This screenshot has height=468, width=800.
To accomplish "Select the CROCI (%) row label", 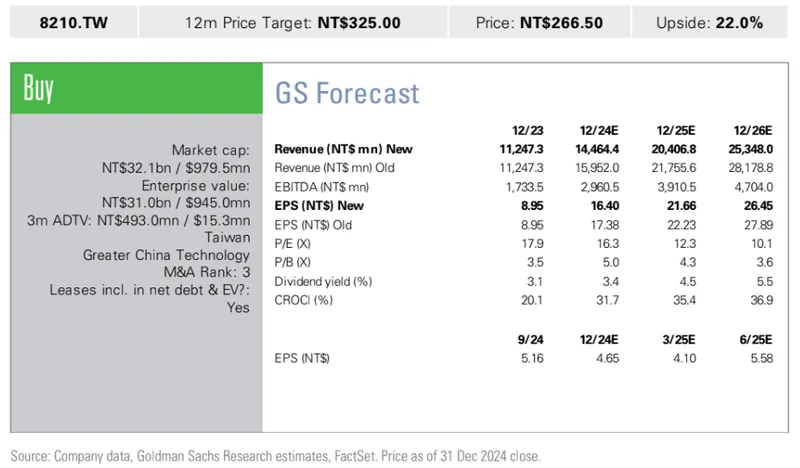I will click(x=302, y=300).
